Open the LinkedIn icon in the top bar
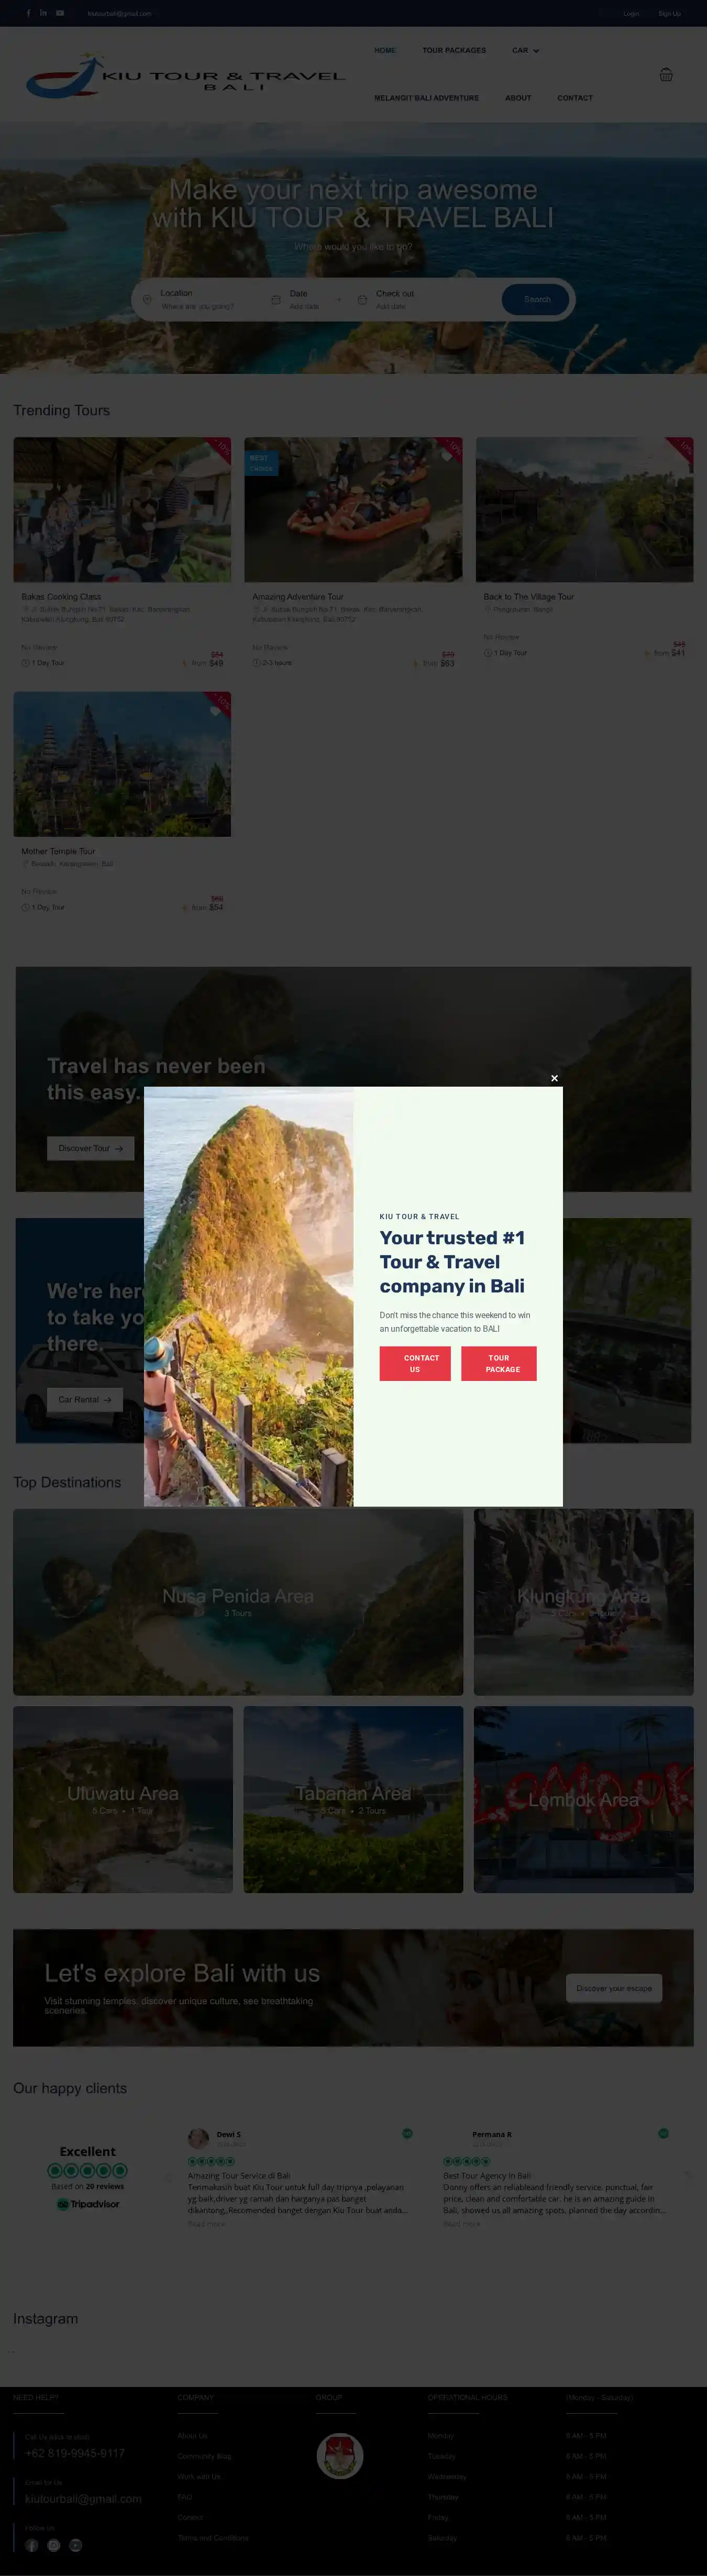Image resolution: width=707 pixels, height=2576 pixels. point(43,13)
